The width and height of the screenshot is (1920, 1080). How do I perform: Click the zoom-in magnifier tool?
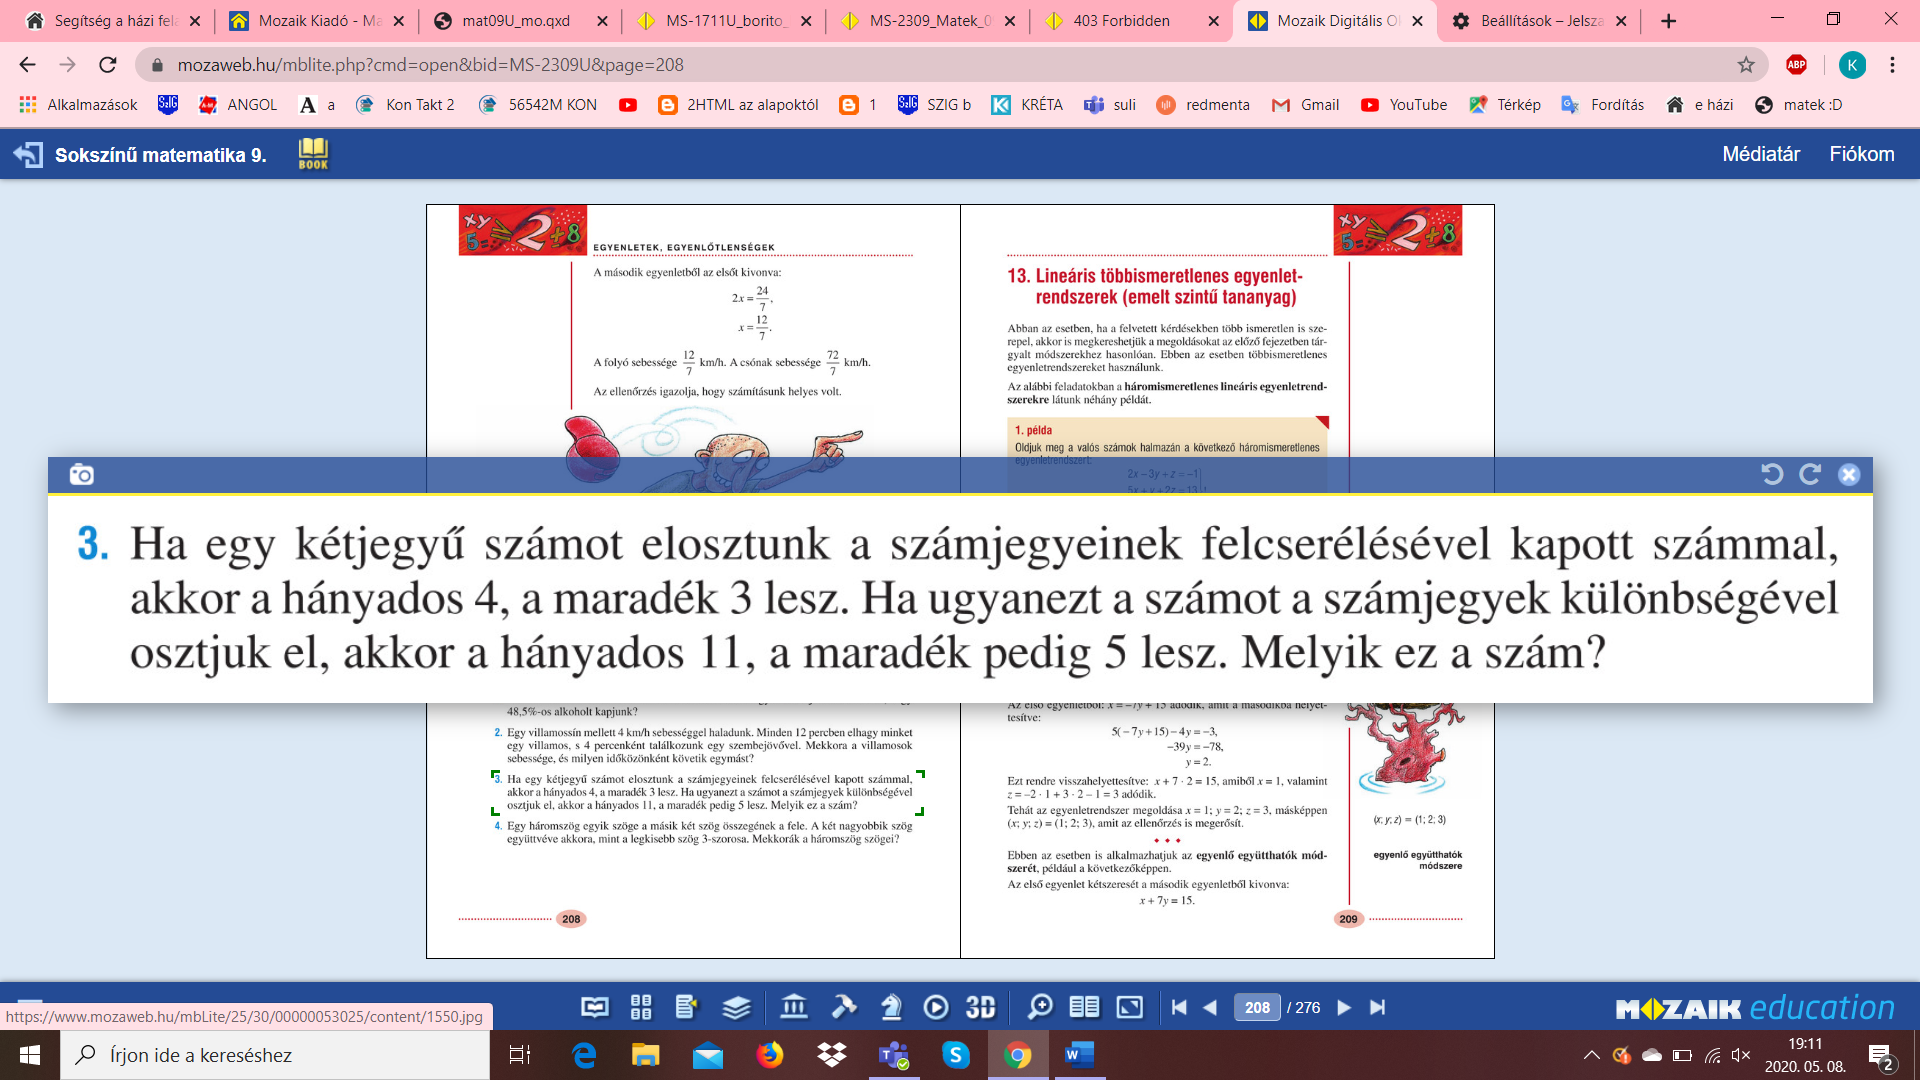(x=1040, y=1007)
